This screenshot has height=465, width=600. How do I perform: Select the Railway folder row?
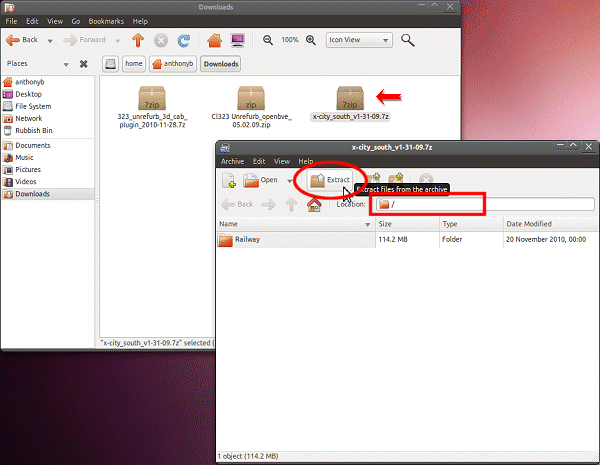click(x=408, y=240)
